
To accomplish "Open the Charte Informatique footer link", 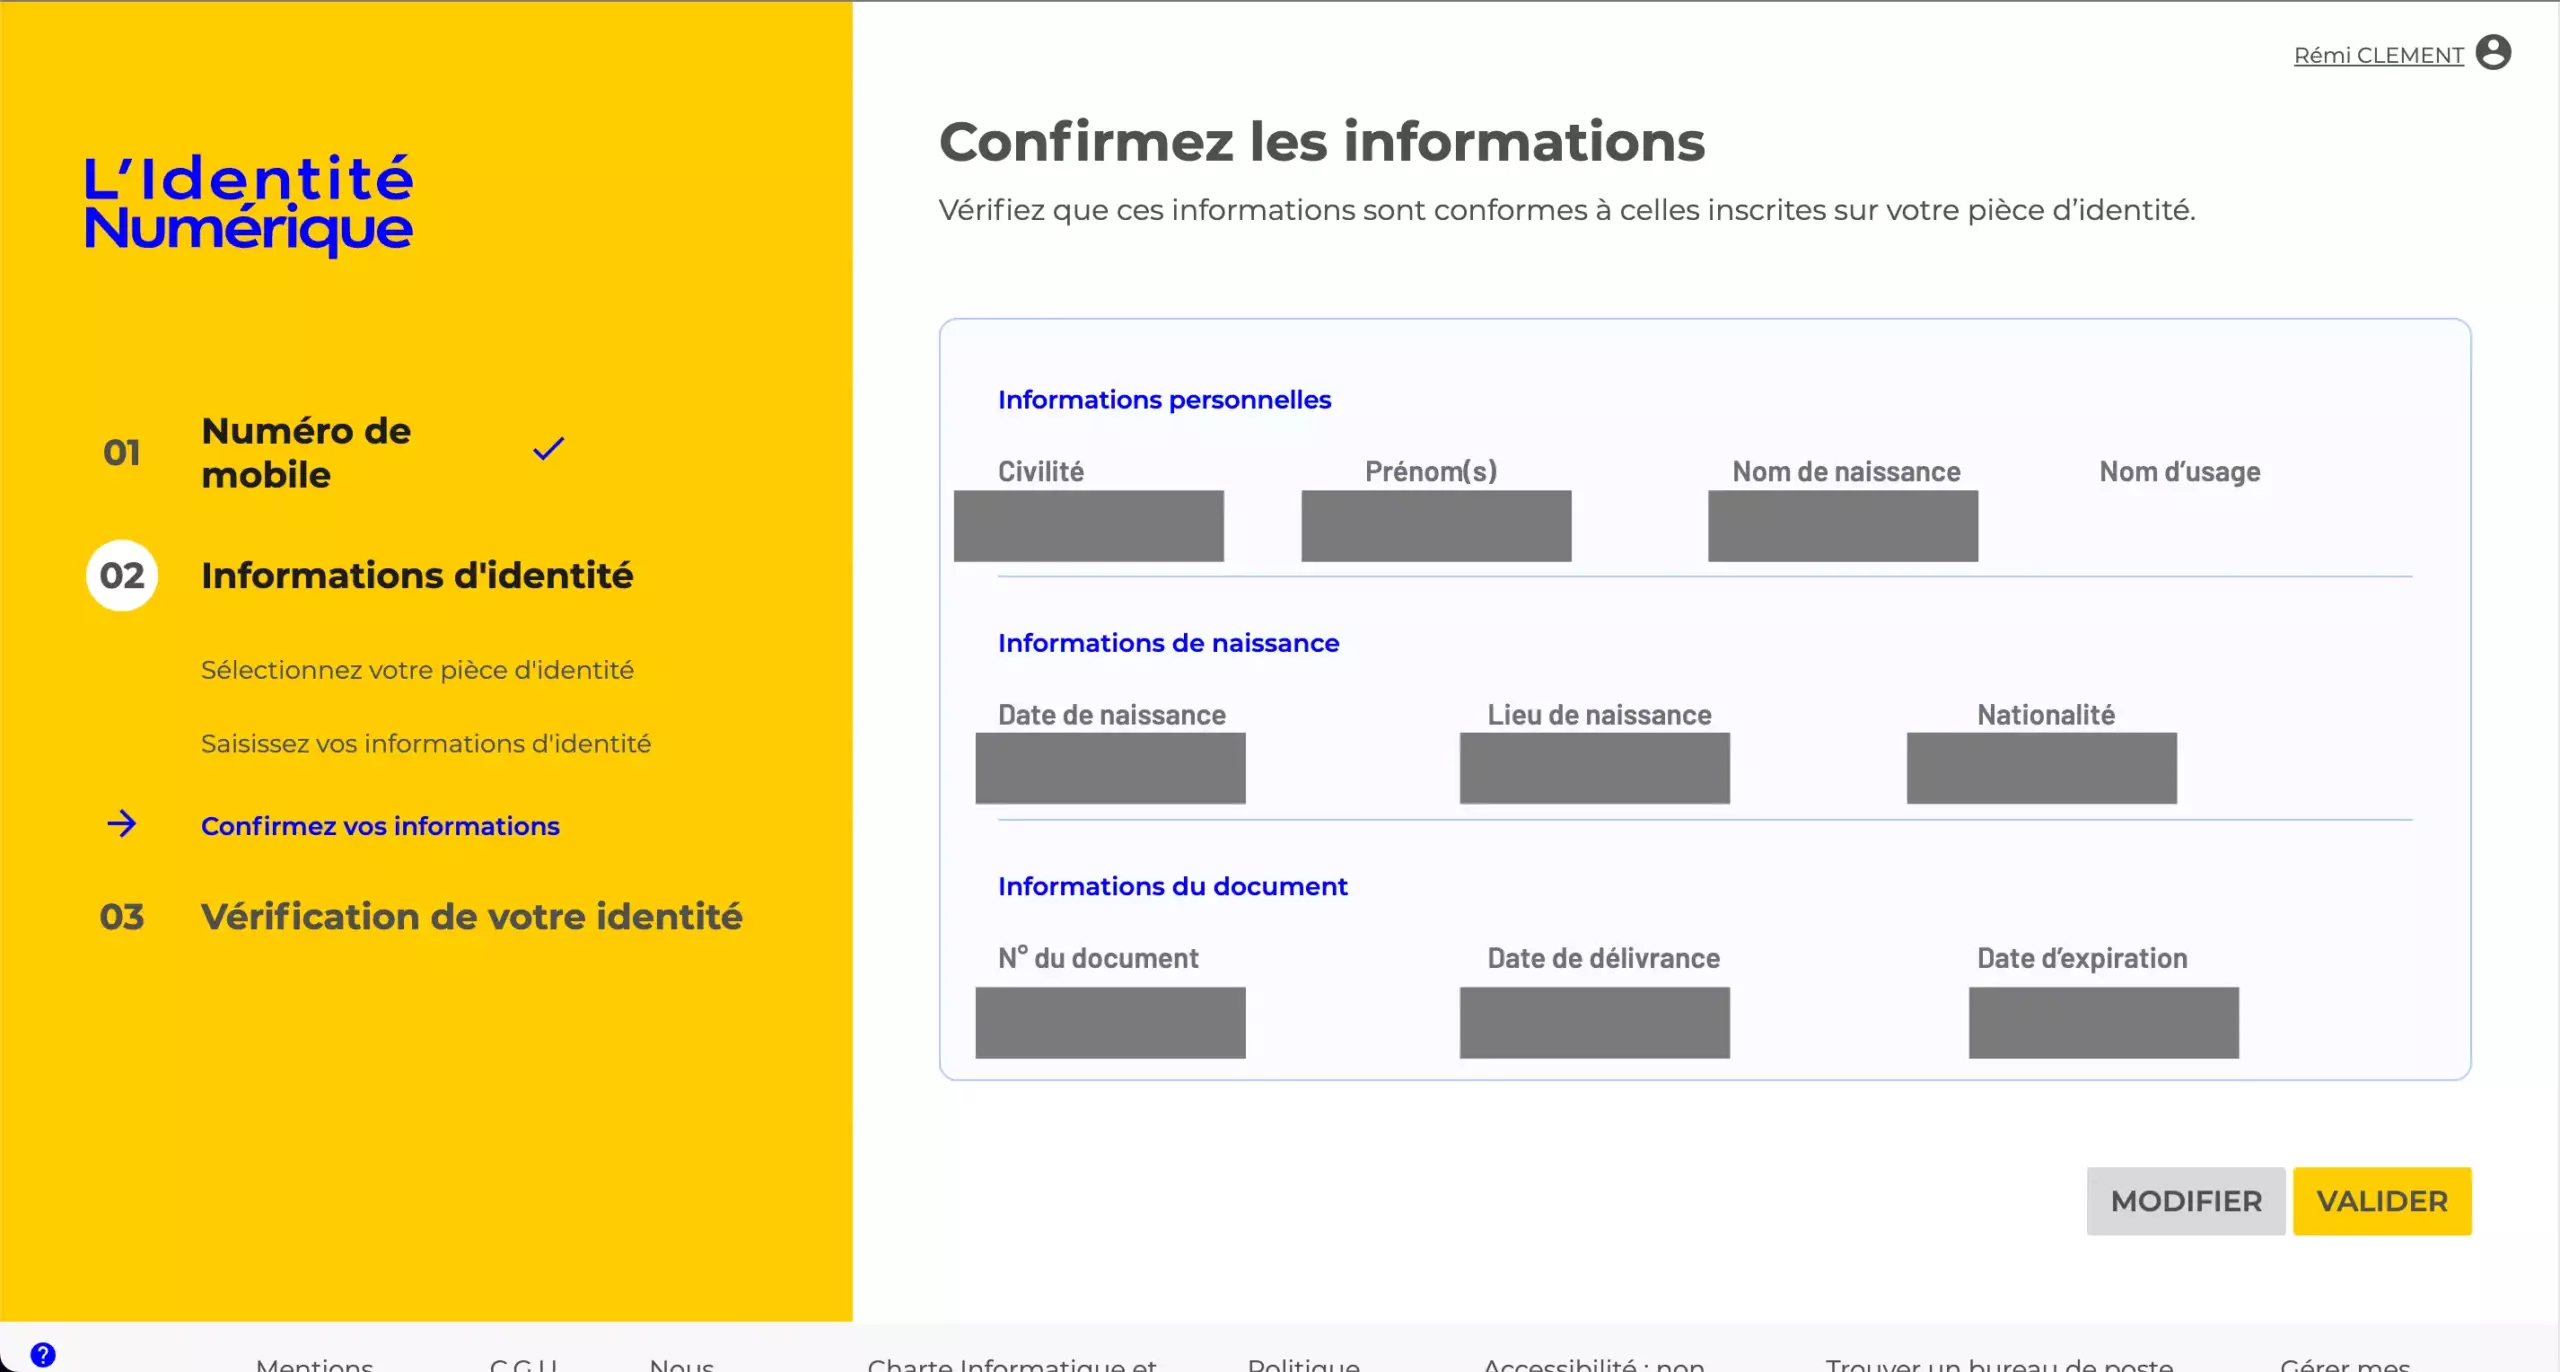I will (x=1012, y=1363).
